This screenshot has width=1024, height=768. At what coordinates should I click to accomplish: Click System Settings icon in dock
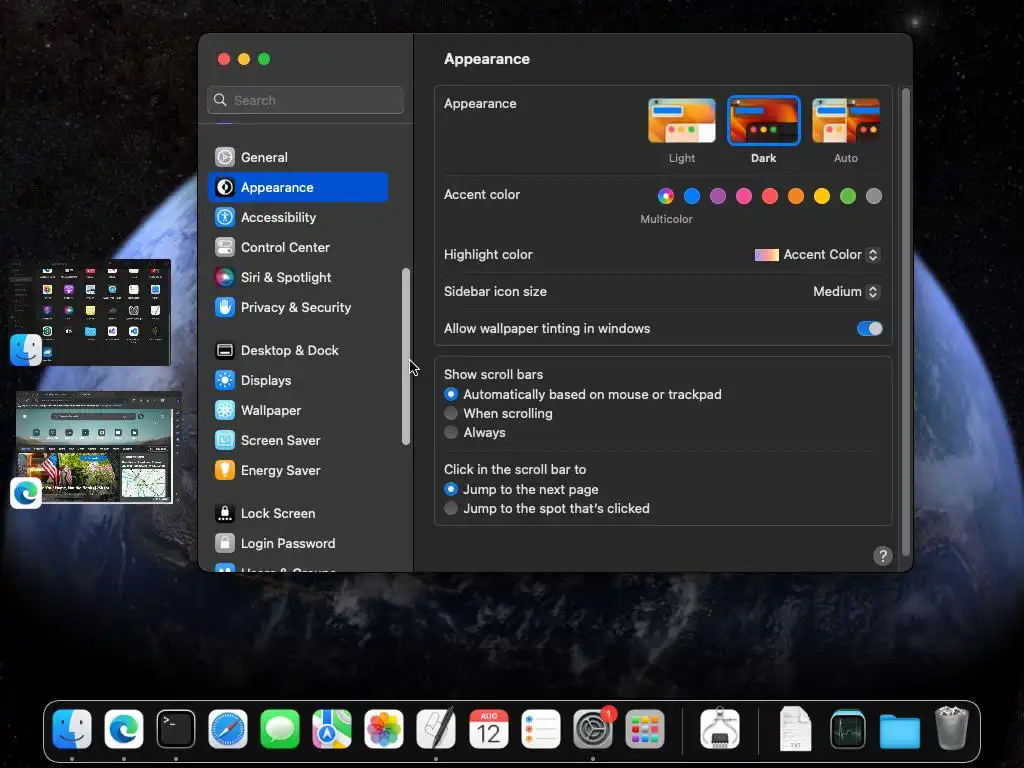(593, 729)
